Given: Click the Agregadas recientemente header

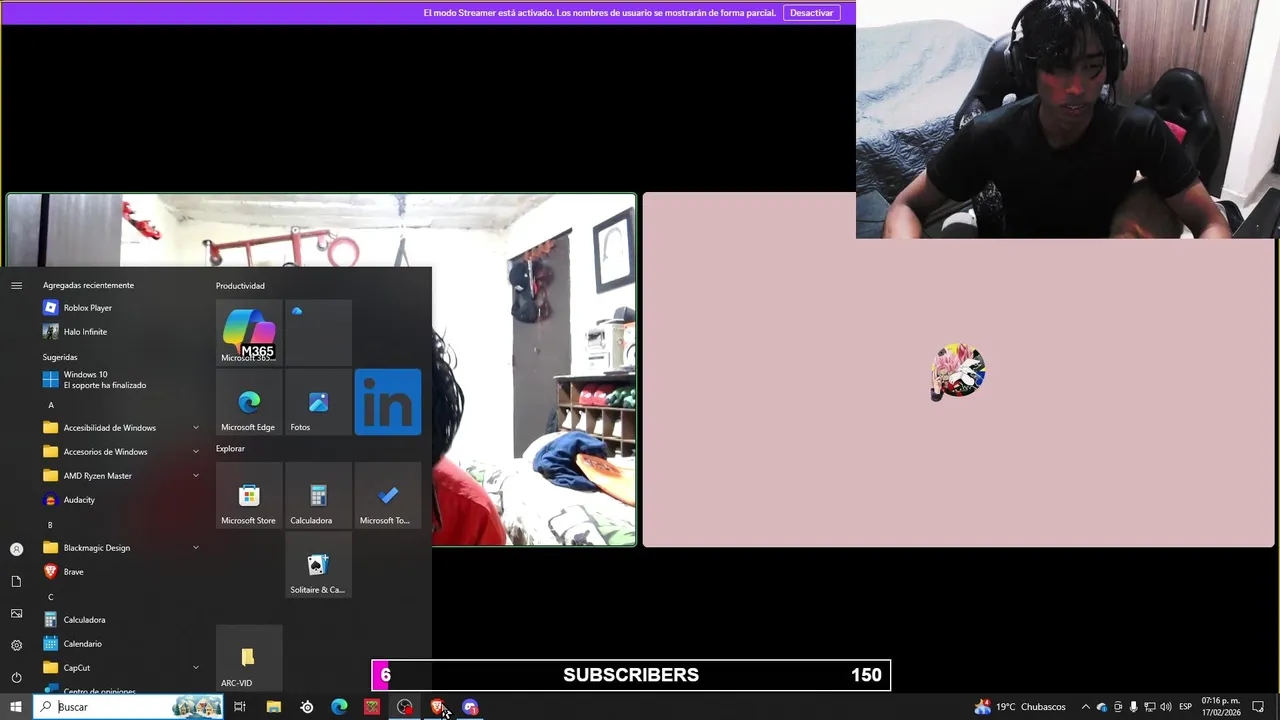Looking at the screenshot, I should click(88, 286).
